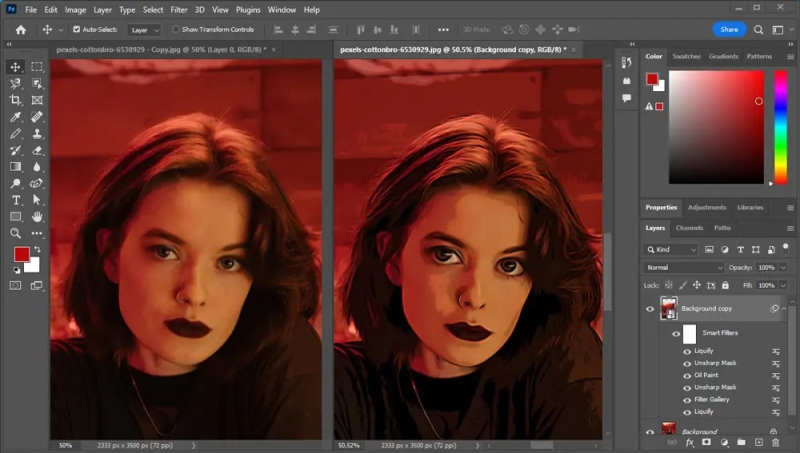Open the Fill slider dropdown arrow

(783, 285)
